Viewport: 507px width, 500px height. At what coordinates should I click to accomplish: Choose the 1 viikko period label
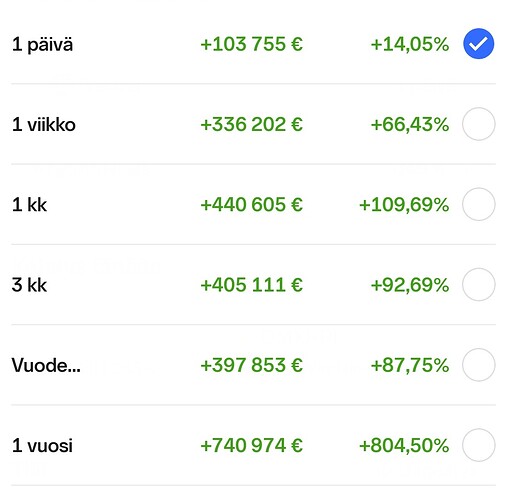(44, 125)
